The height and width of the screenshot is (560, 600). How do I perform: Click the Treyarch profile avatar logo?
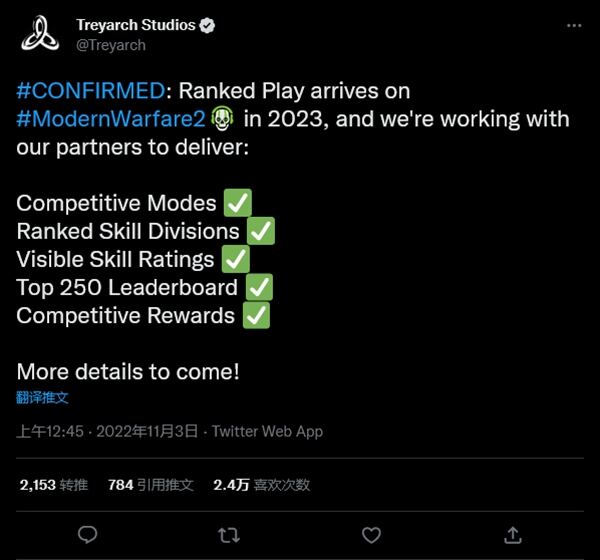[x=40, y=33]
